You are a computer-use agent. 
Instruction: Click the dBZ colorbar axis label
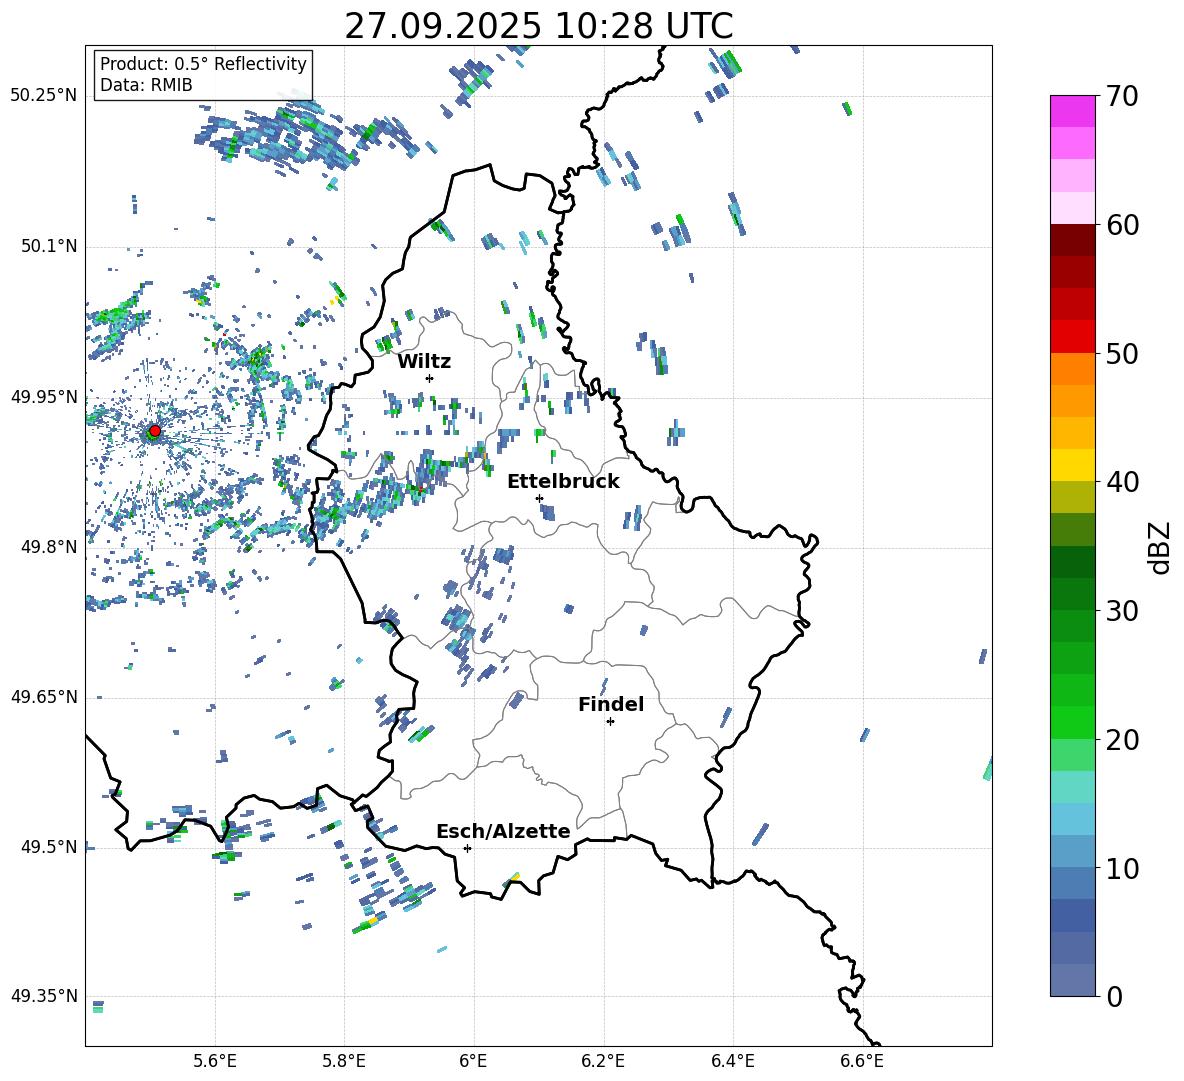(1160, 547)
